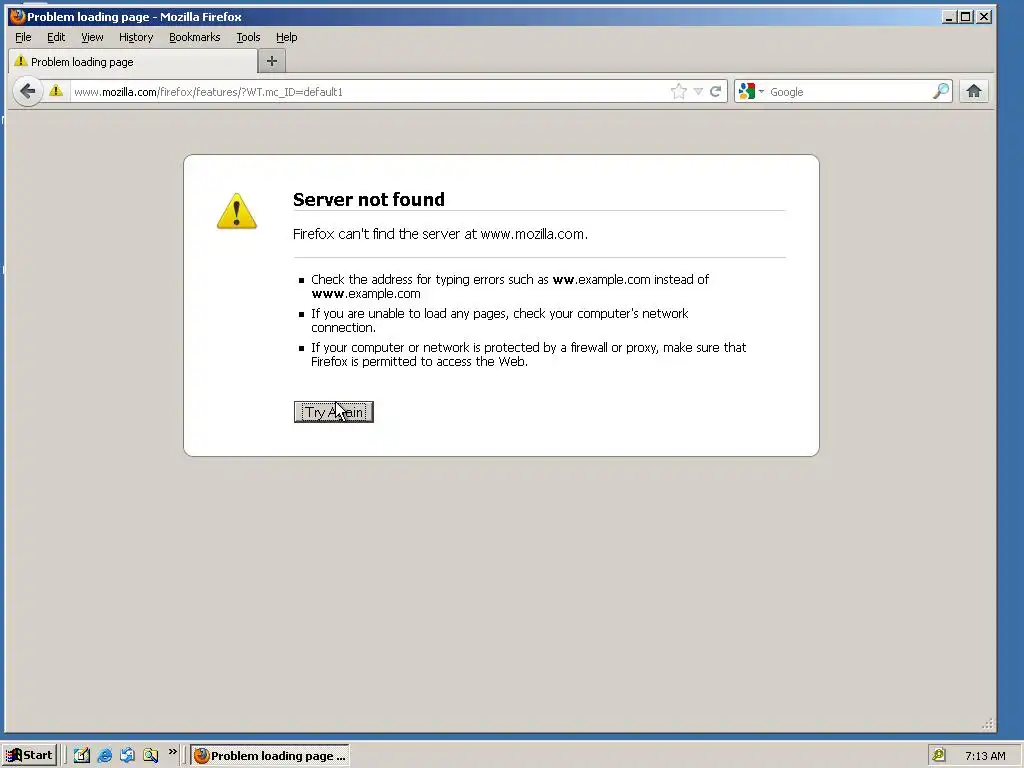The width and height of the screenshot is (1024, 768).
Task: Click the magnifier Quick Launch icon
Action: [x=151, y=756]
